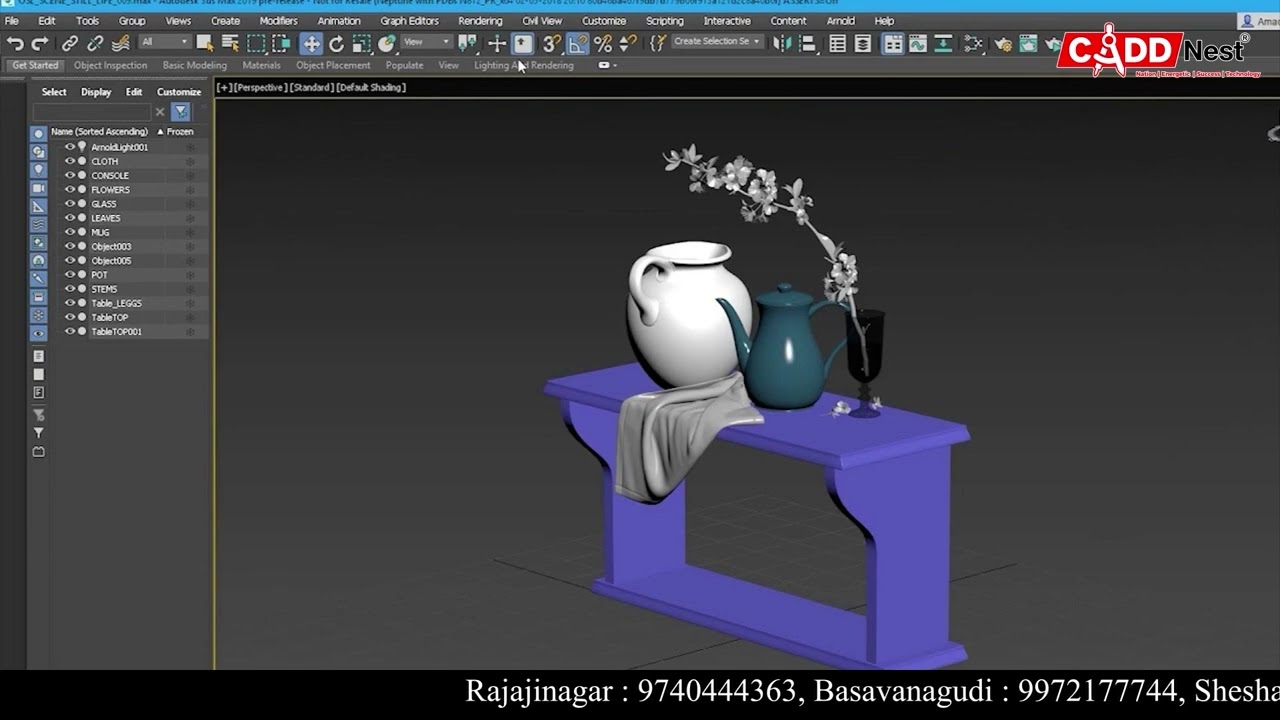The height and width of the screenshot is (720, 1280).
Task: Activate the Select and Rotate tool
Action: pos(336,43)
